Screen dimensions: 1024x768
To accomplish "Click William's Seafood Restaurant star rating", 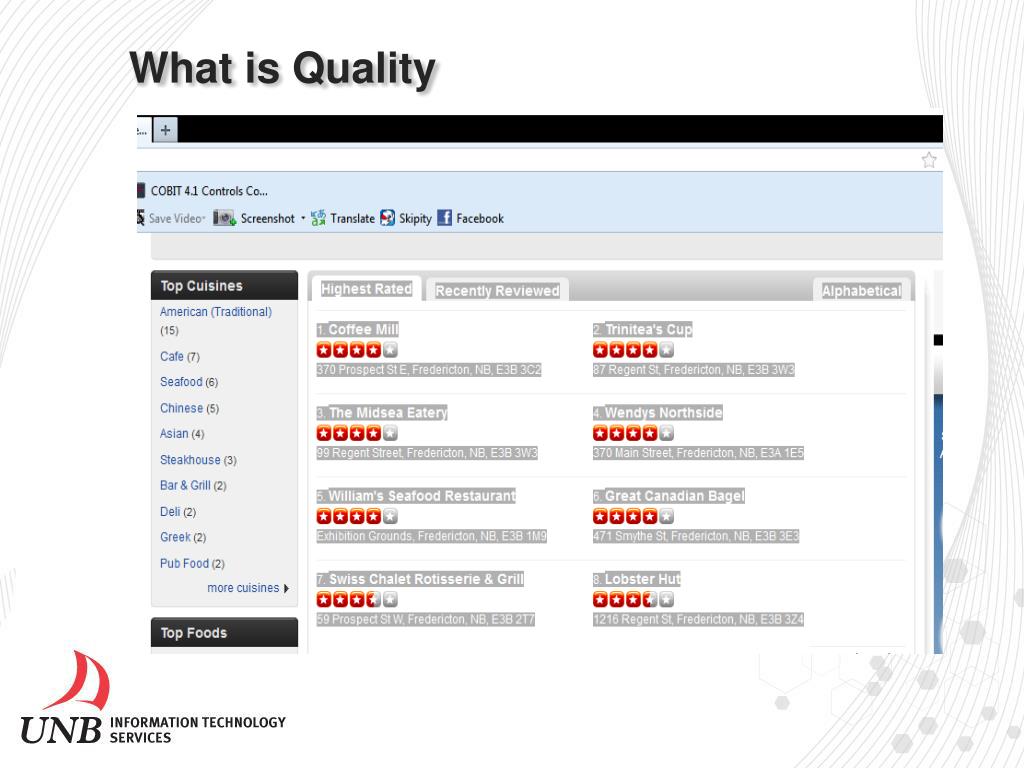I will pos(357,516).
